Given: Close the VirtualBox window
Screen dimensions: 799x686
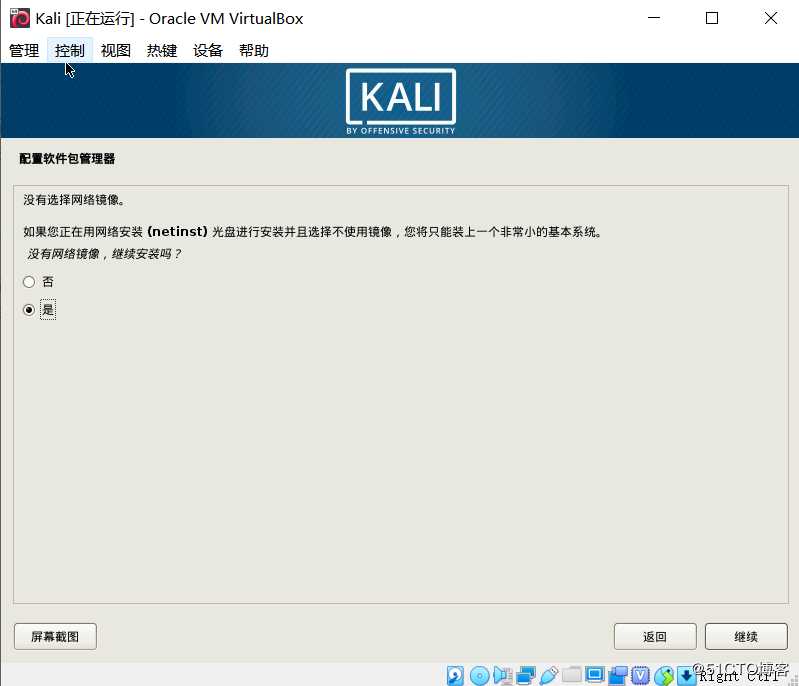Looking at the screenshot, I should coord(770,18).
